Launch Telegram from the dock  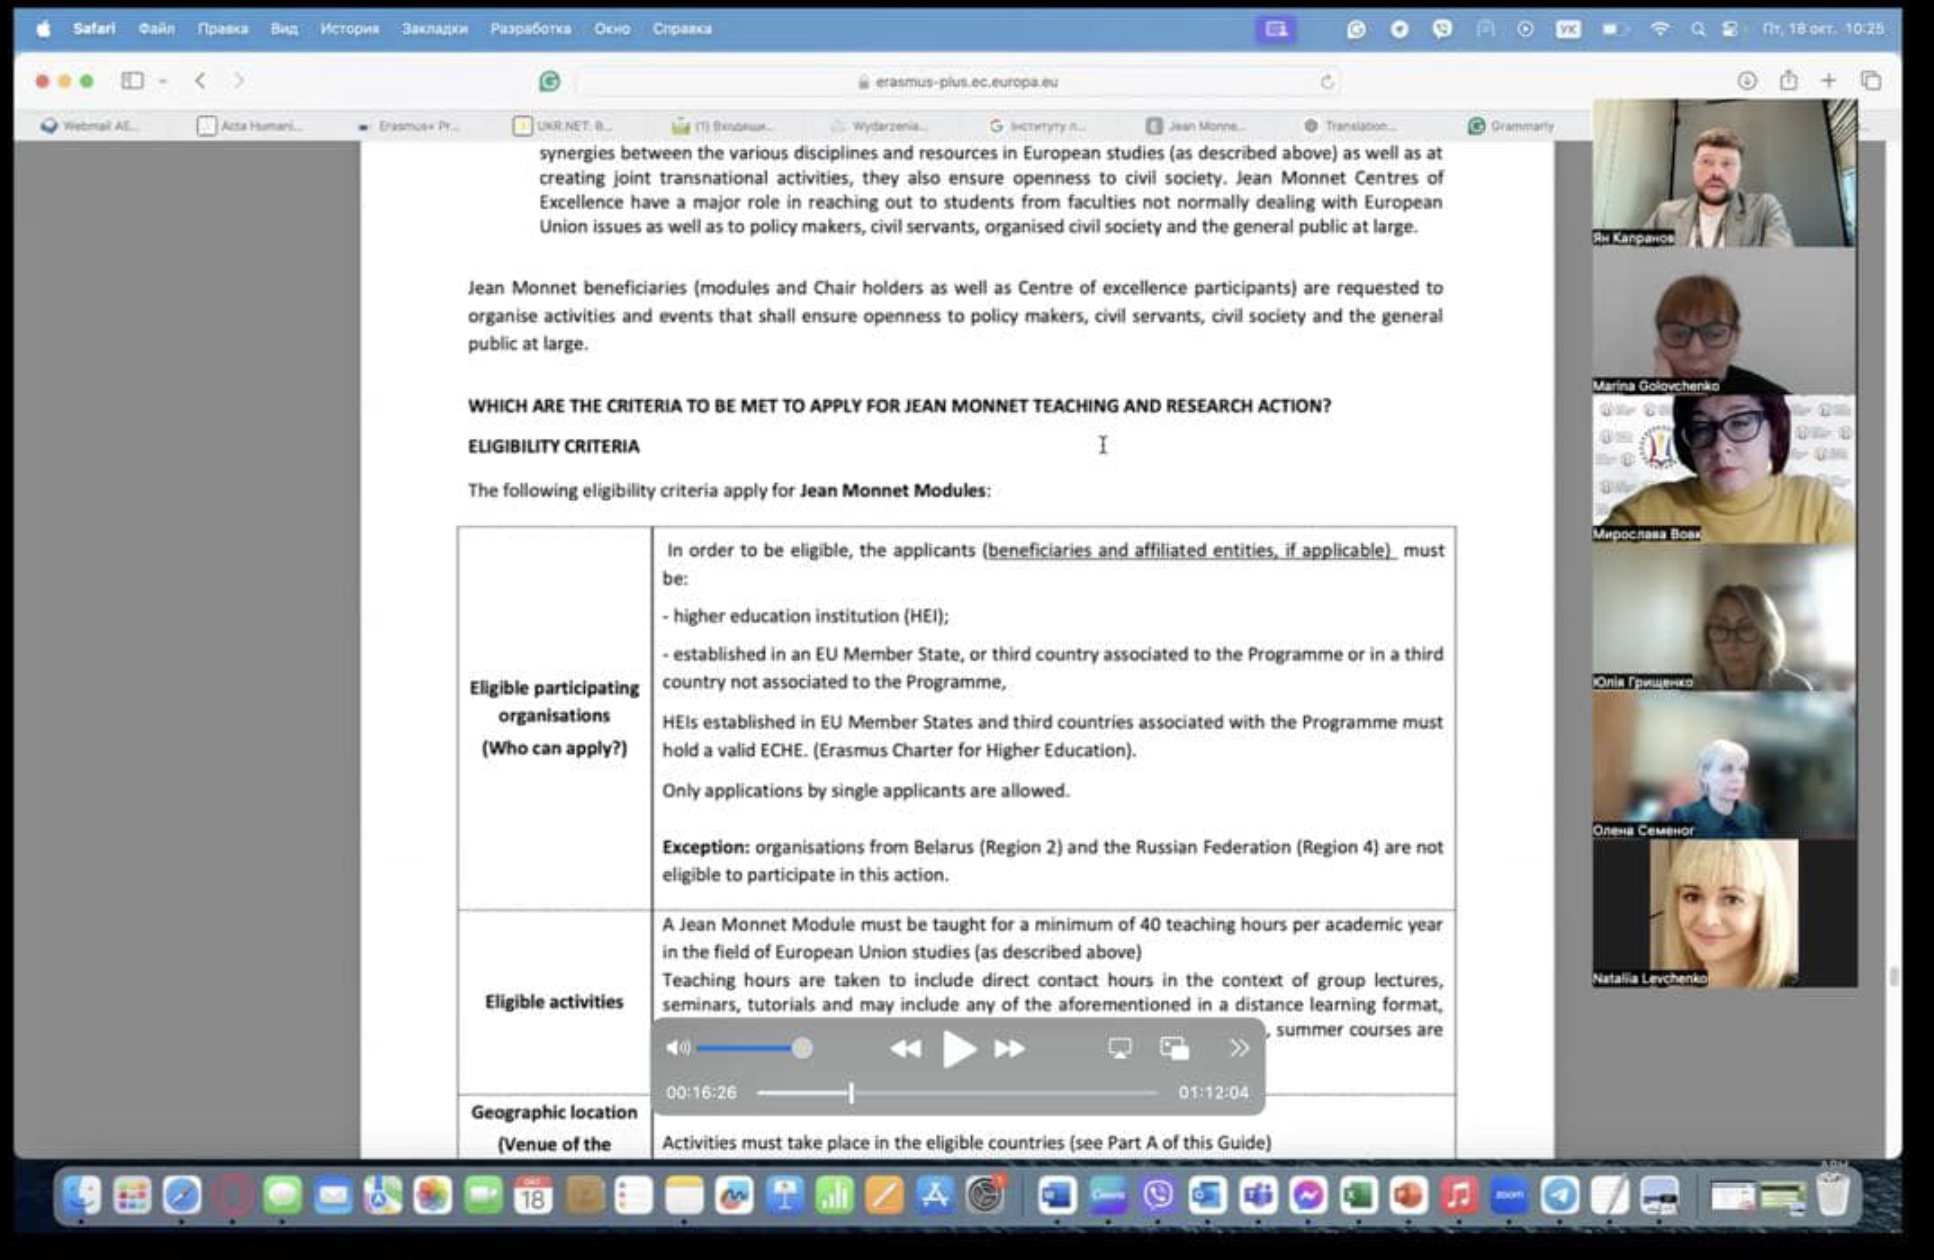(x=1559, y=1195)
